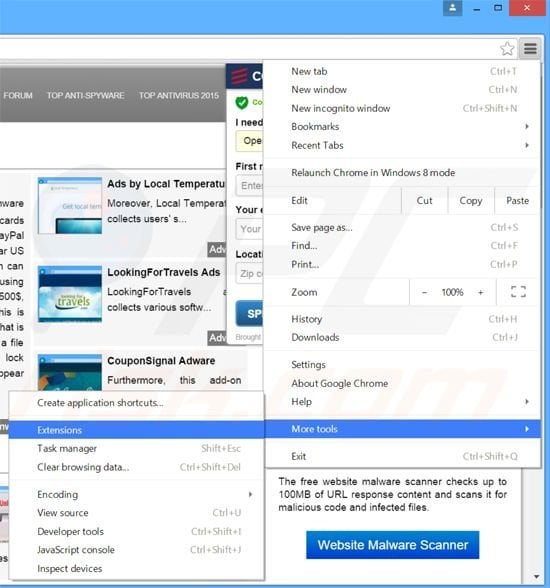Click Cut in the Edit row
The height and width of the screenshot is (588, 550).
click(x=424, y=201)
